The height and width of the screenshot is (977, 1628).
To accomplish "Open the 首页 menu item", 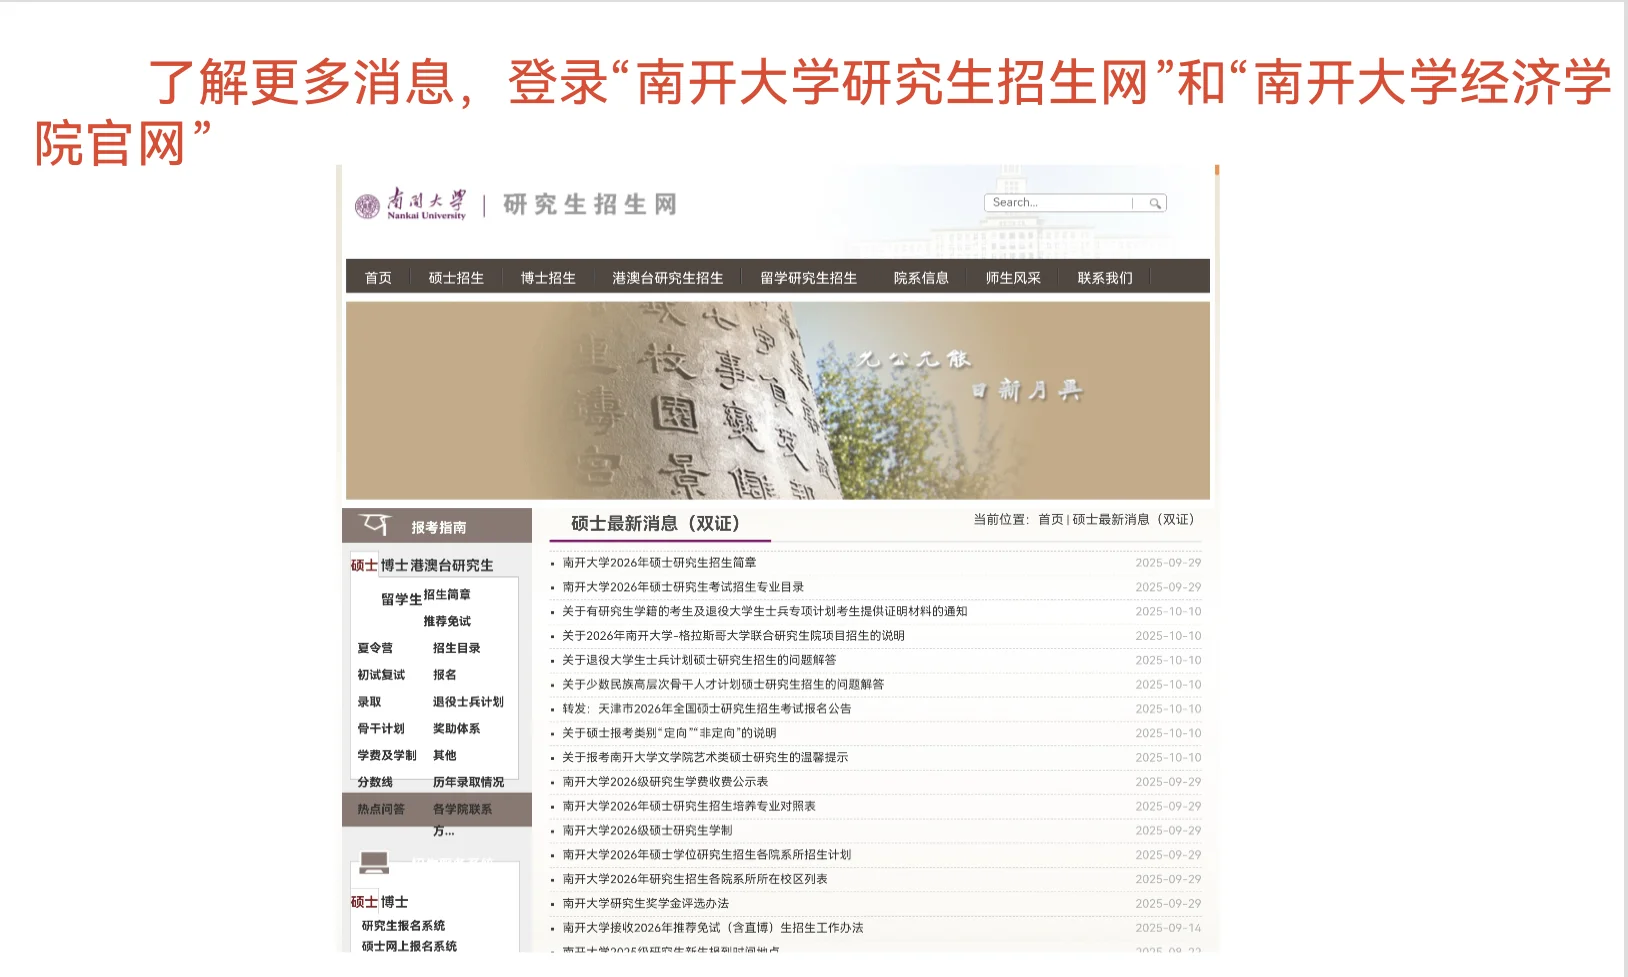I will (378, 277).
